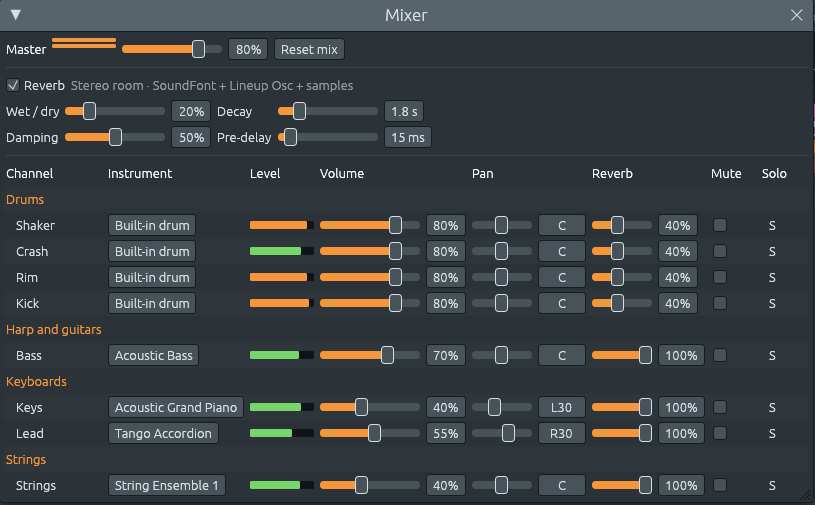This screenshot has width=815, height=505.
Task: Click the Reset mix button
Action: (309, 49)
